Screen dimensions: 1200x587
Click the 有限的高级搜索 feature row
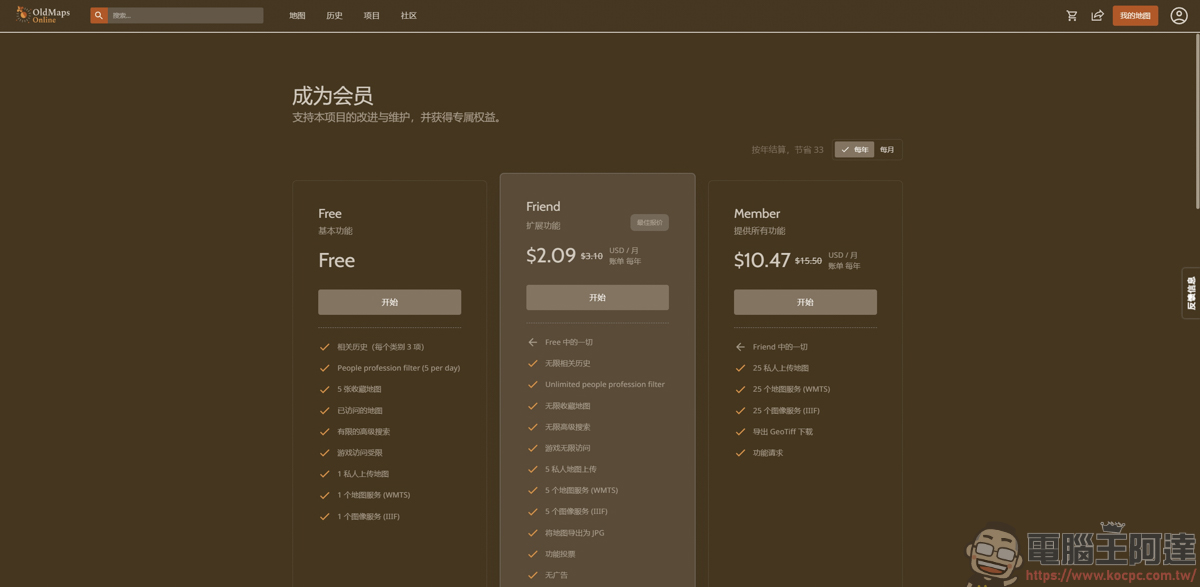coord(364,432)
